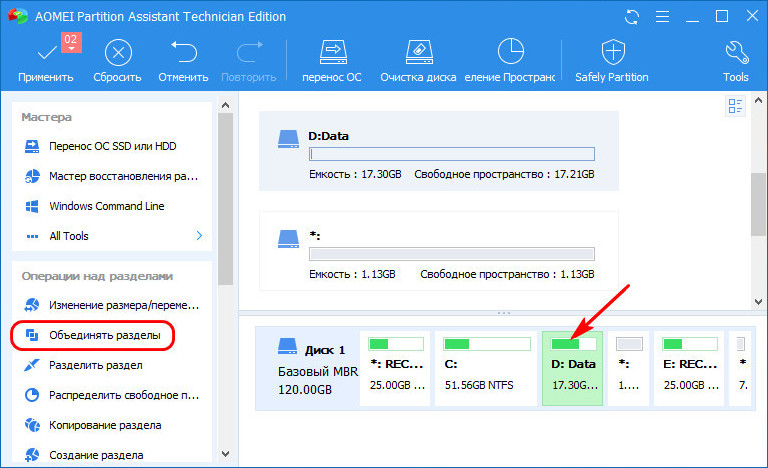Select the *: REC... 25.00GB partition block
This screenshot has height=468, width=768.
pos(395,369)
